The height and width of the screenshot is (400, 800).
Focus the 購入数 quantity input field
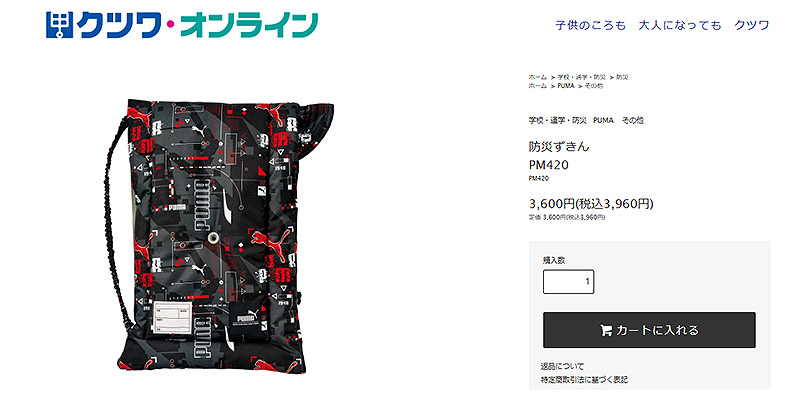point(568,282)
